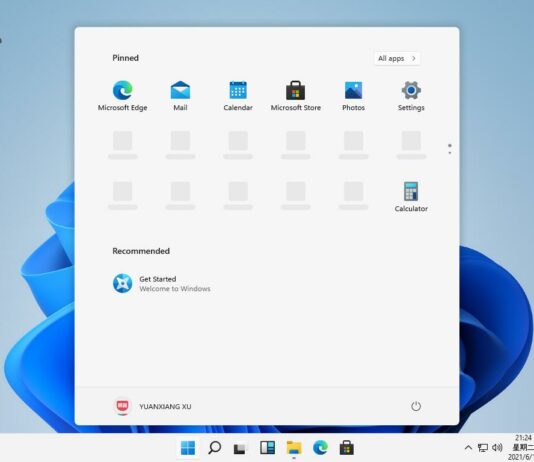This screenshot has height=462, width=534.
Task: Launch the Calendar app
Action: pos(238,96)
